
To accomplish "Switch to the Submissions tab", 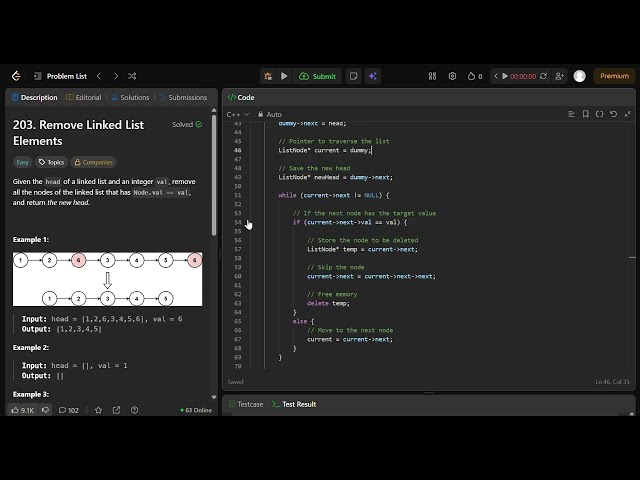I will click(x=183, y=98).
